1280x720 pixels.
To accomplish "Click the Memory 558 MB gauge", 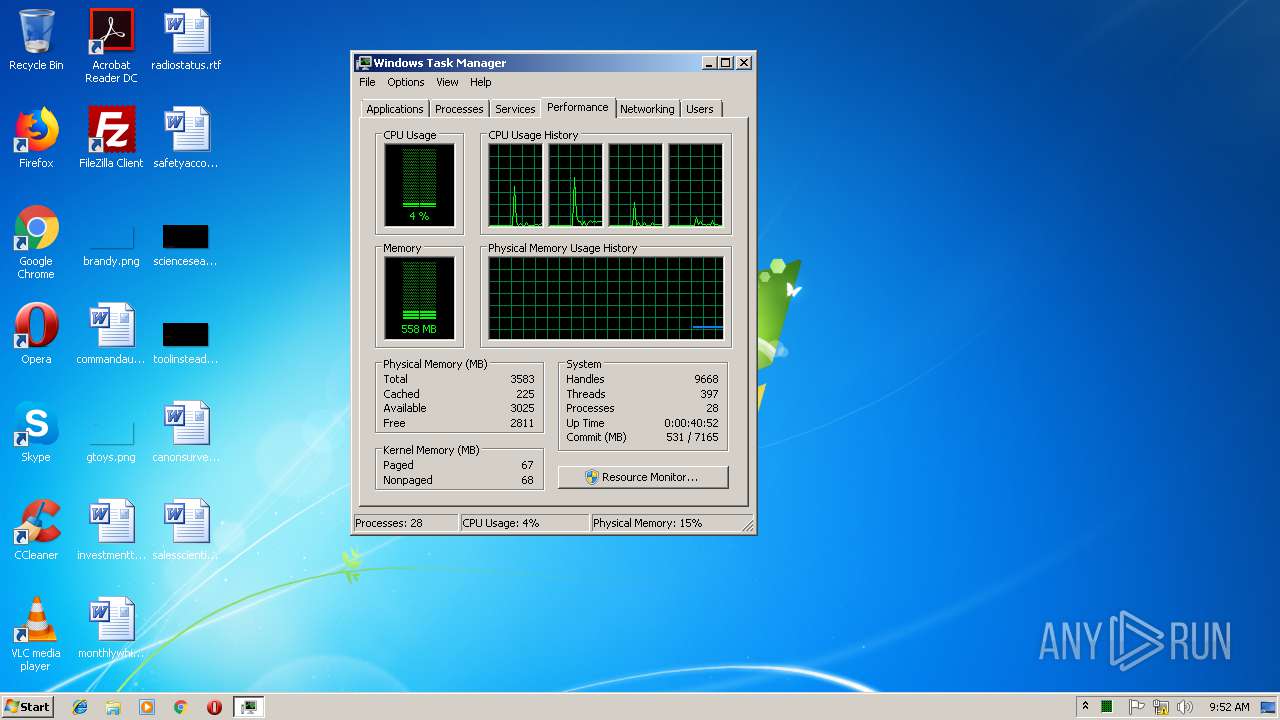I will point(419,298).
